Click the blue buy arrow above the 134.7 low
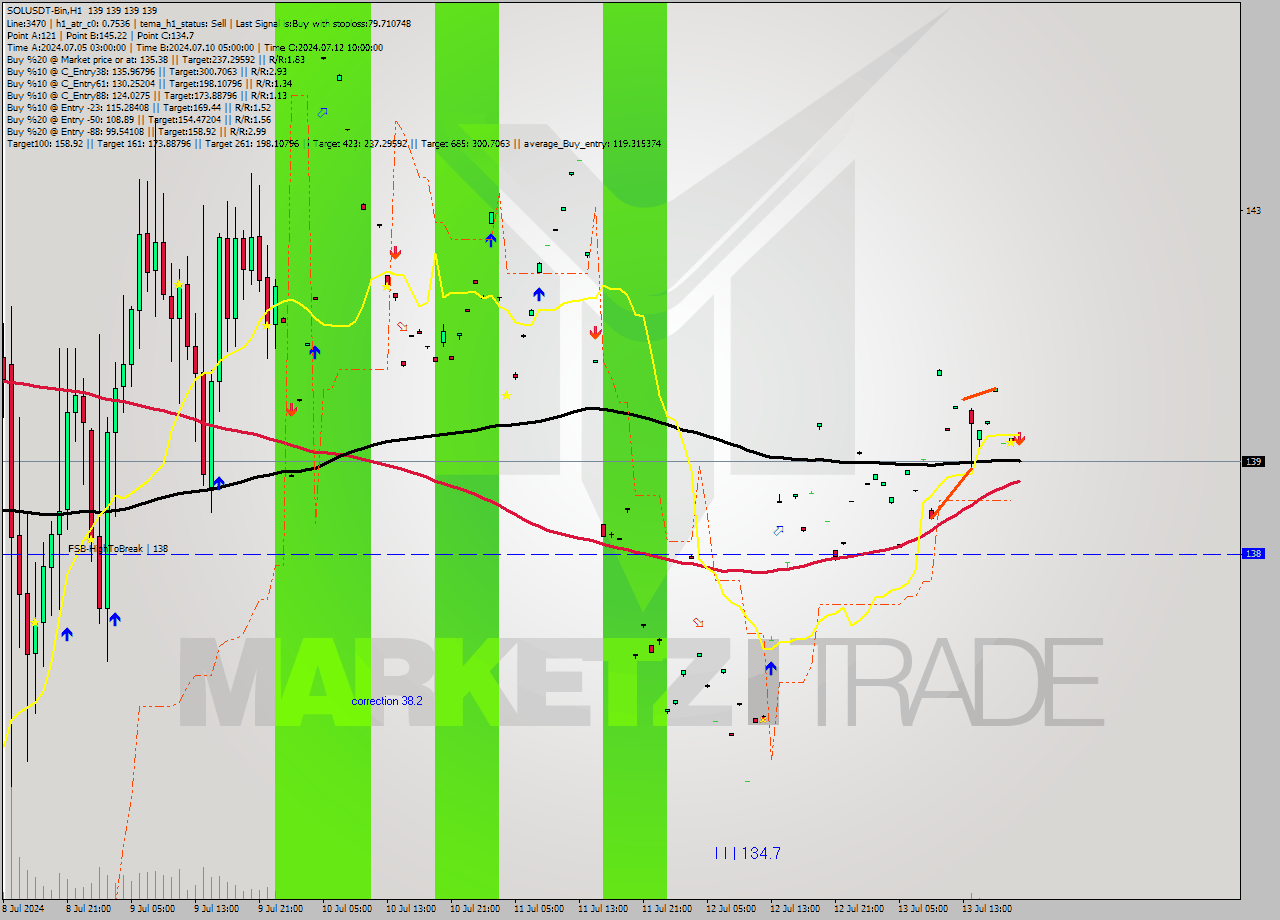Viewport: 1280px width, 920px height. pyautogui.click(x=771, y=668)
